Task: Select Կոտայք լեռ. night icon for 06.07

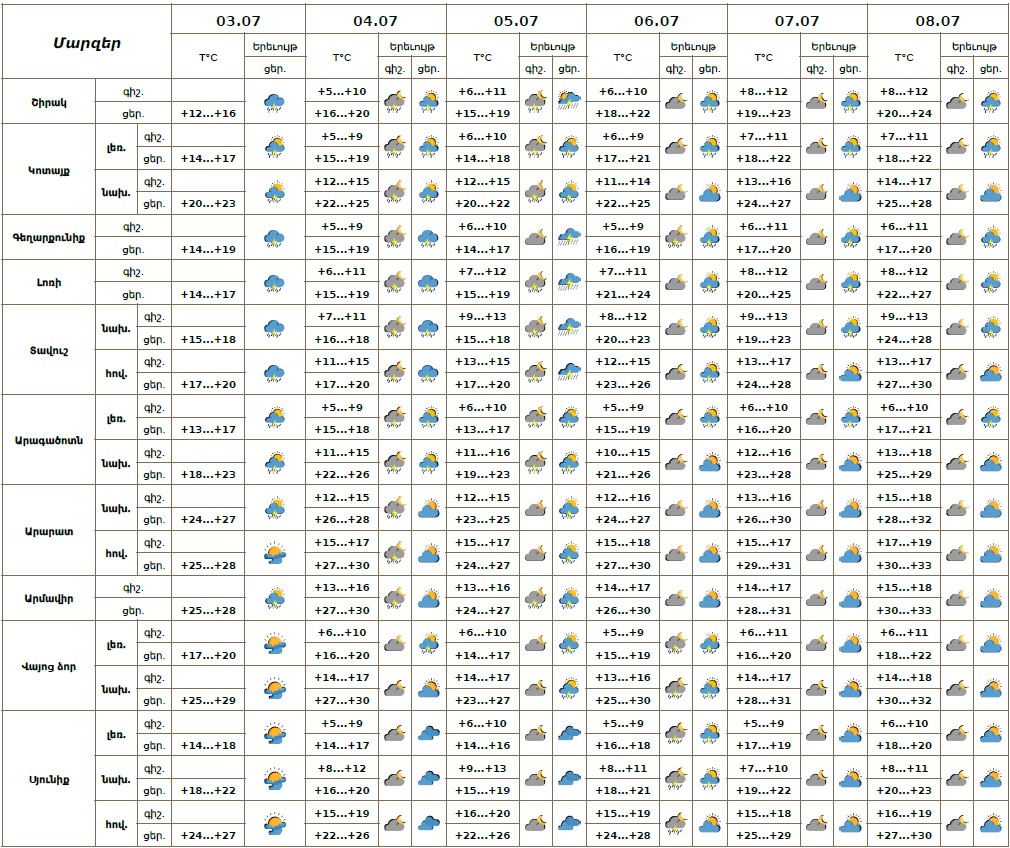Action: 676,147
